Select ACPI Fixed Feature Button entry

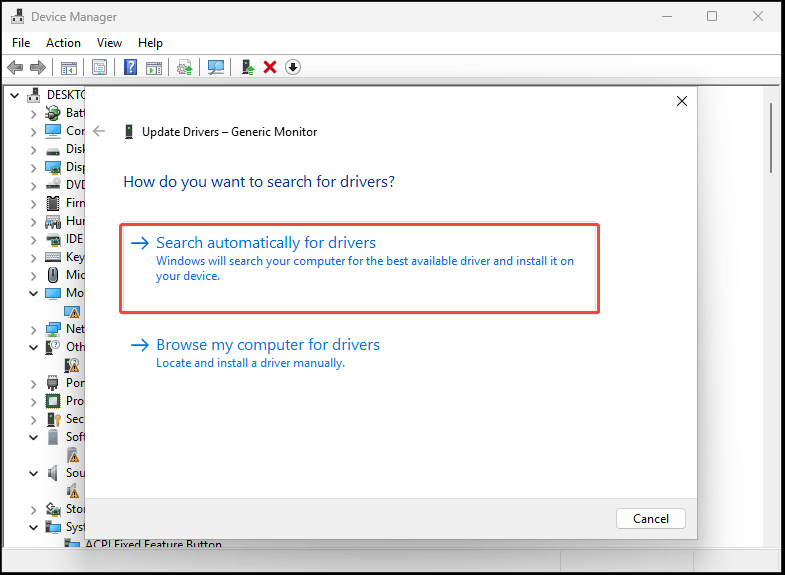tap(153, 543)
